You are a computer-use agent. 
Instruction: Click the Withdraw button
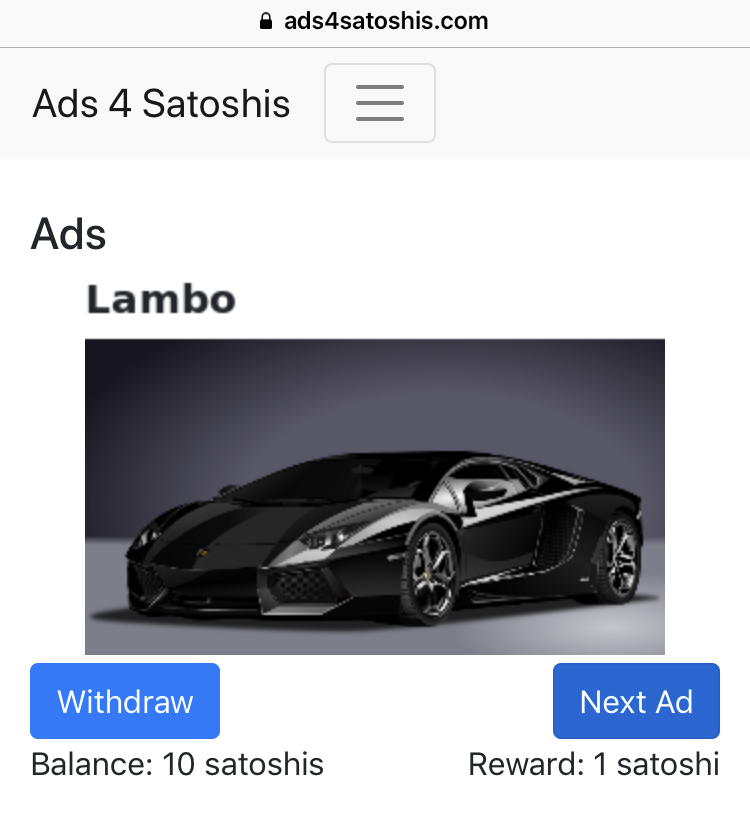pos(125,701)
